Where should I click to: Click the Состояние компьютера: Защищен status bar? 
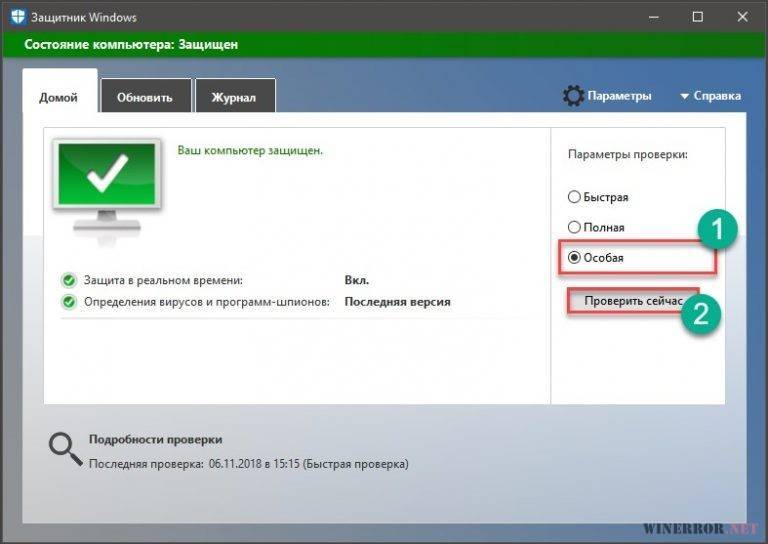384,45
